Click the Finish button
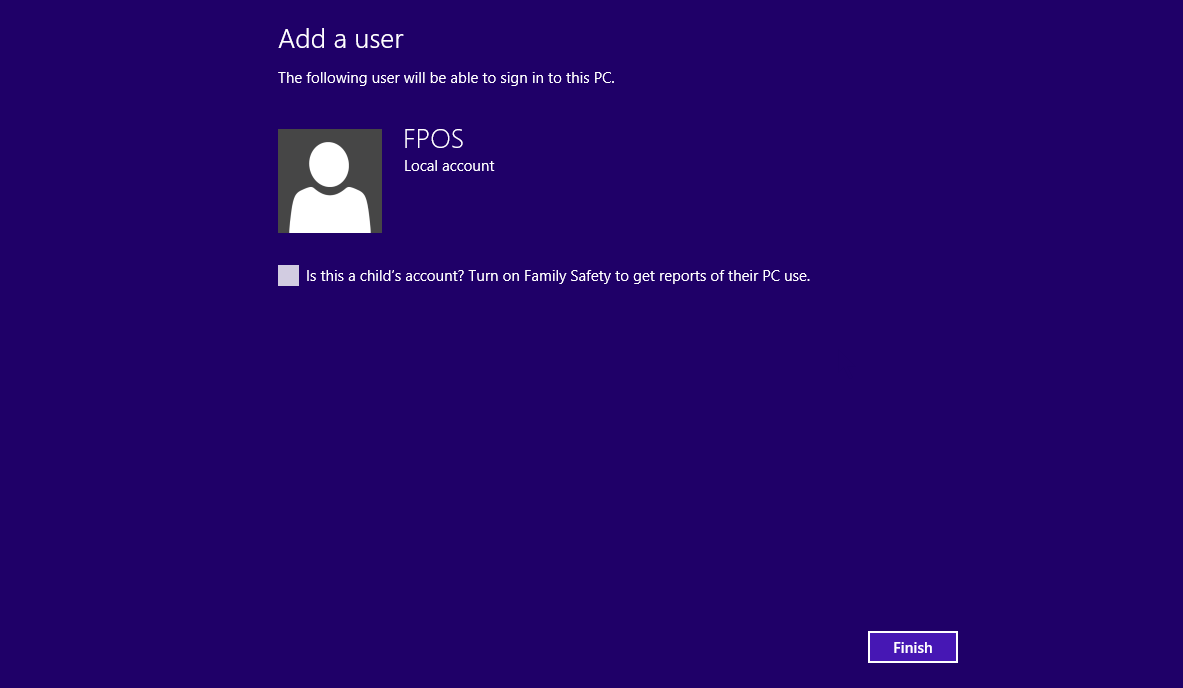The image size is (1183, 688). coord(912,647)
